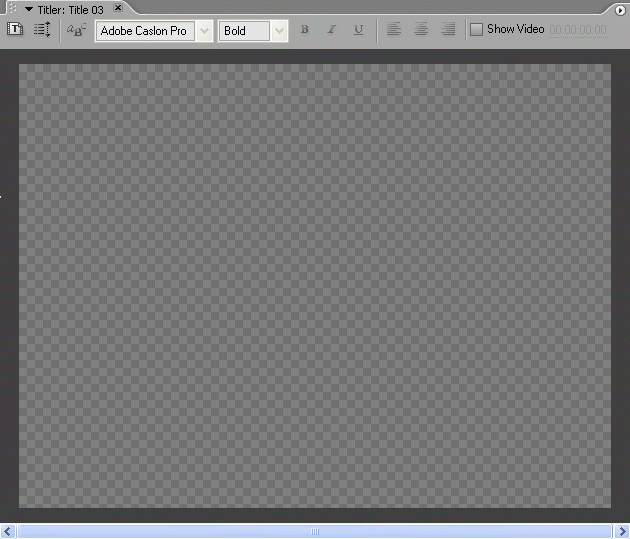This screenshot has height=539, width=630.
Task: Click the Titler panel drag grip handle
Action: [x=12, y=8]
